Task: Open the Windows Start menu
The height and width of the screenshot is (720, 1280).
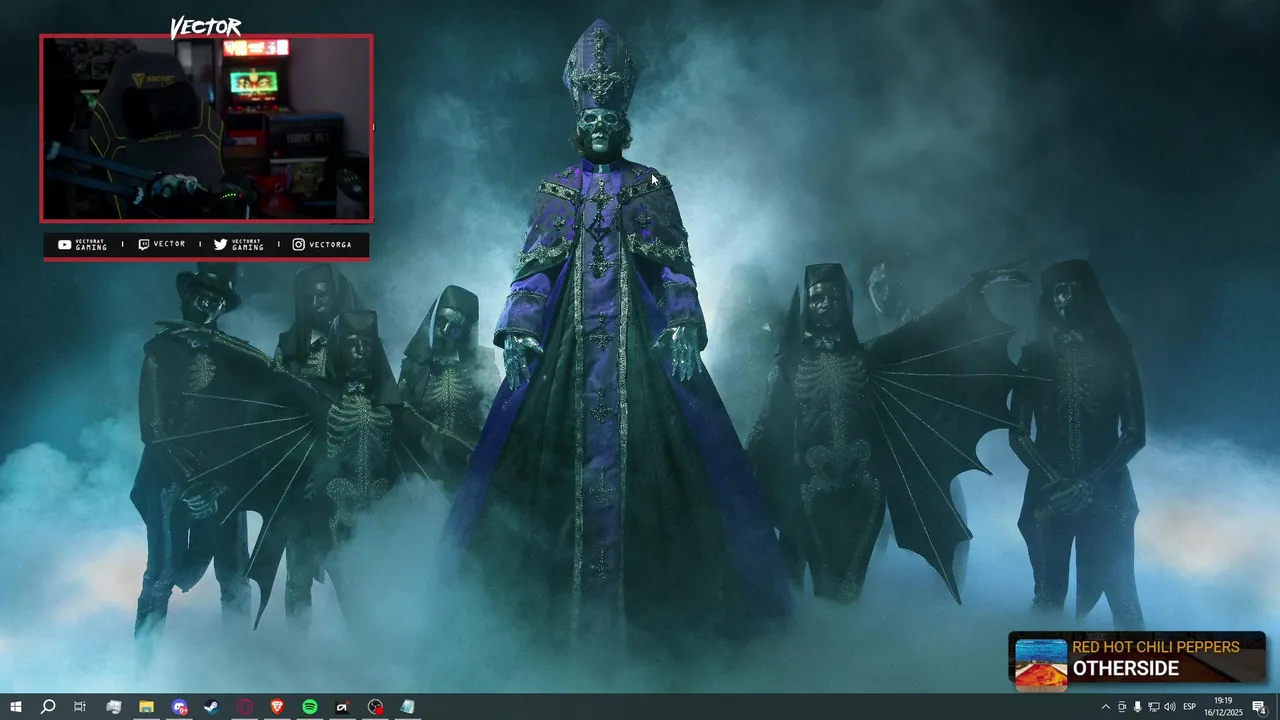Action: (x=15, y=707)
